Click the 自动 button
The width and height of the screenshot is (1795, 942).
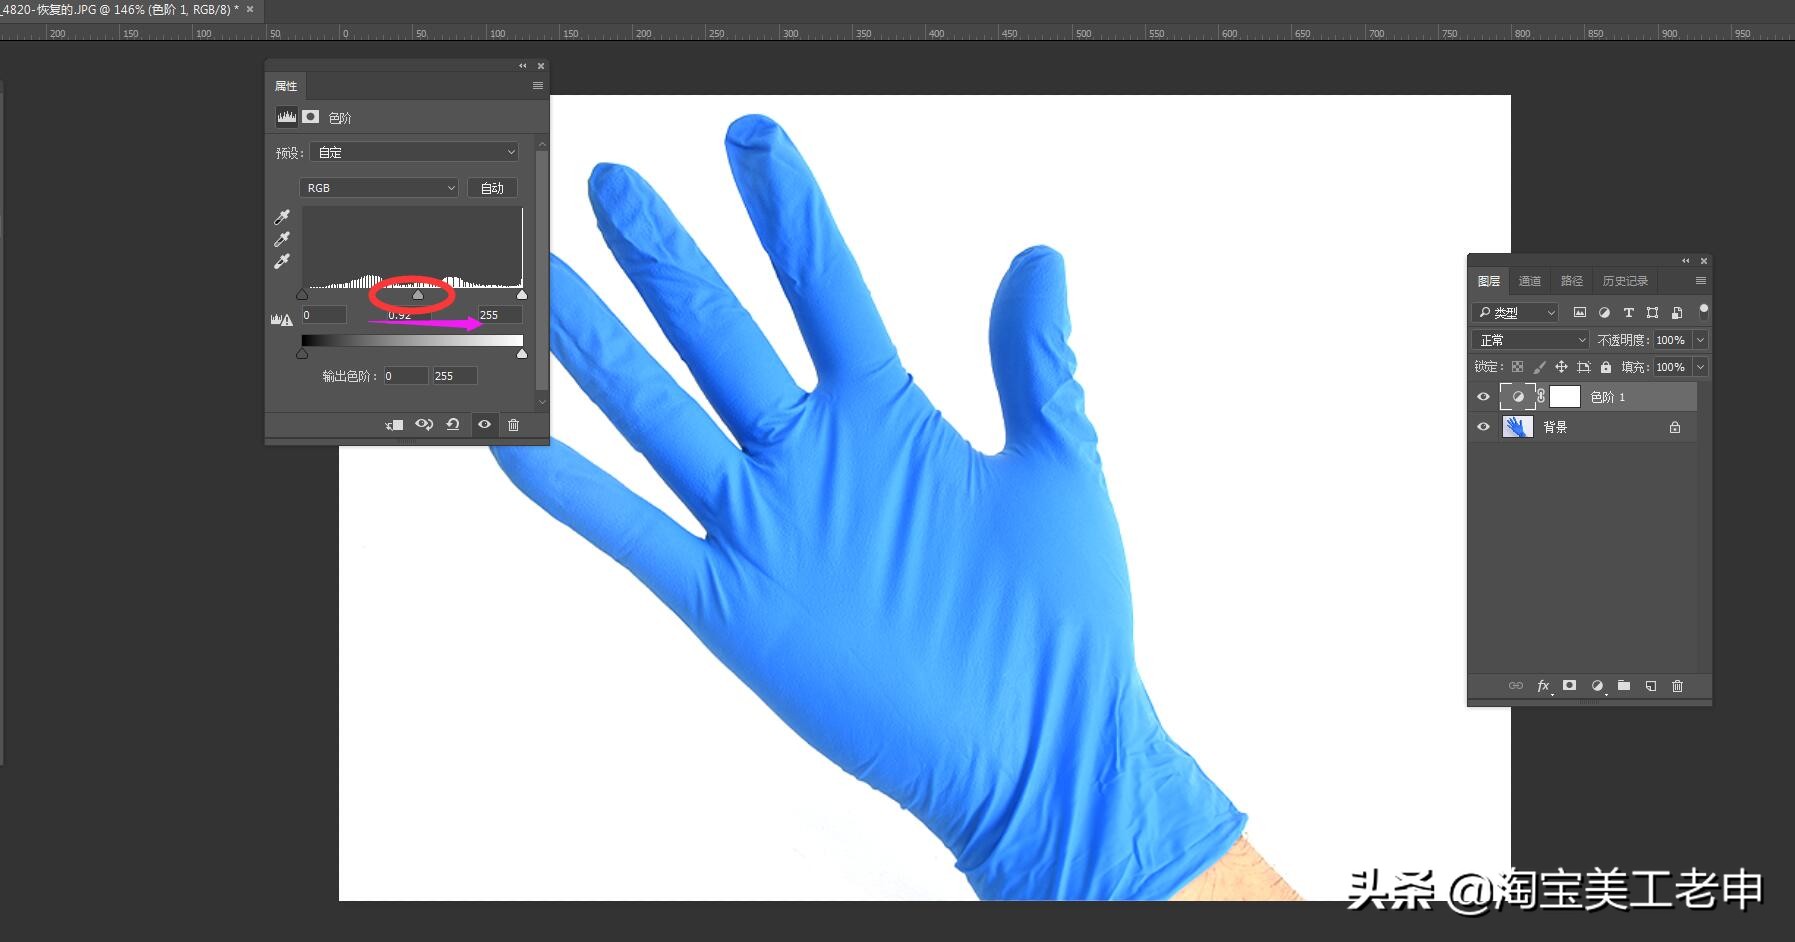492,188
